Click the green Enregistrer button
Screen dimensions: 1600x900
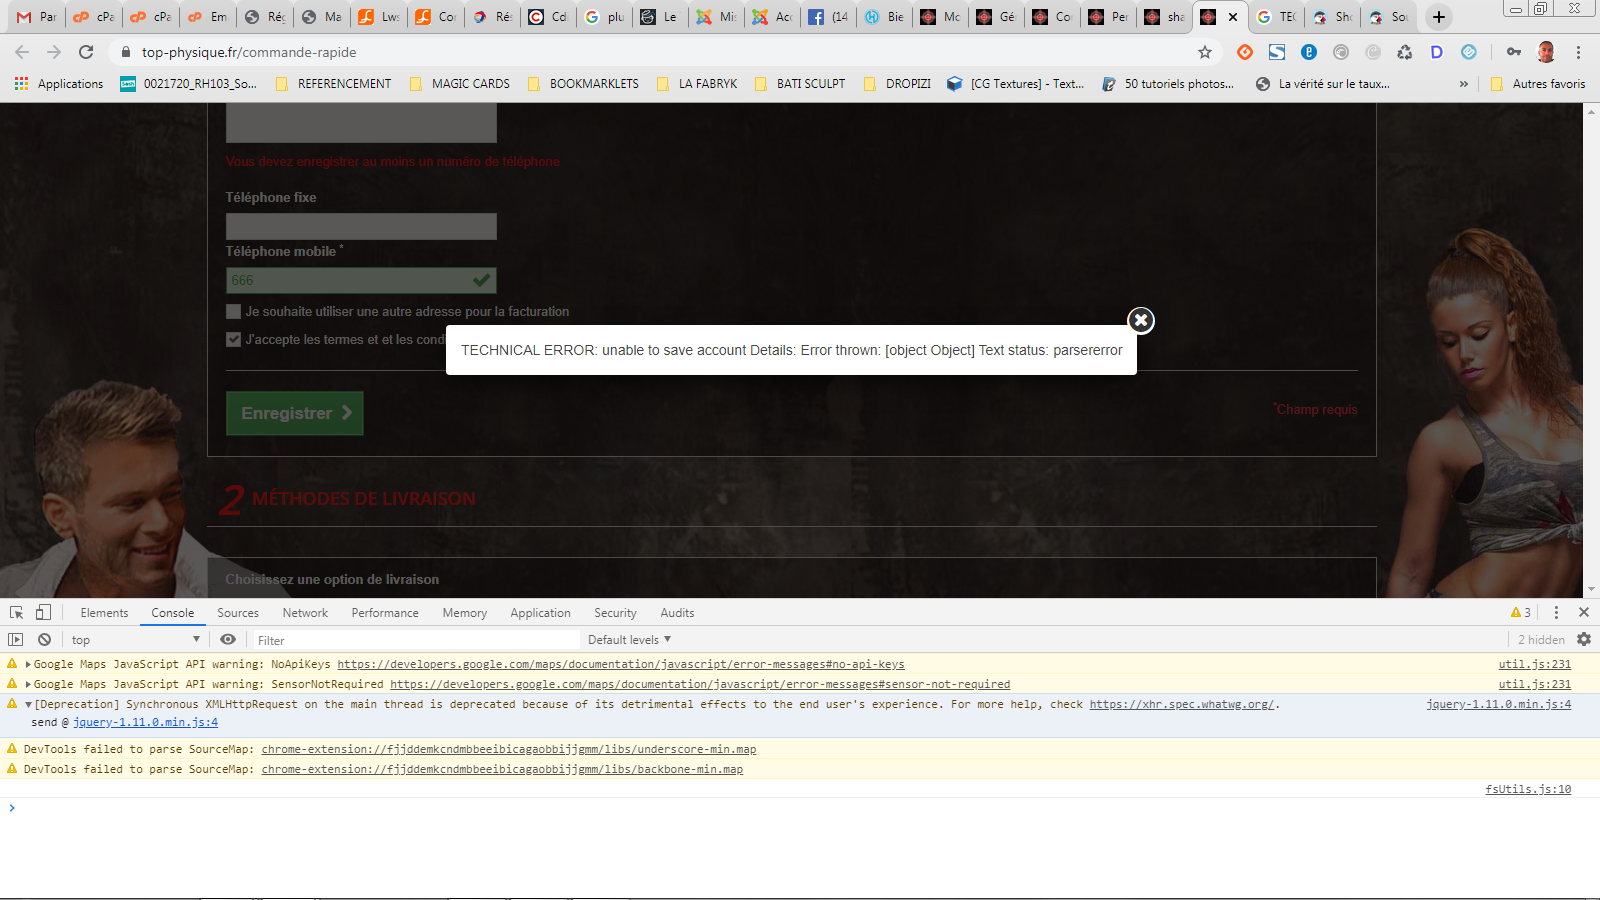click(x=295, y=413)
